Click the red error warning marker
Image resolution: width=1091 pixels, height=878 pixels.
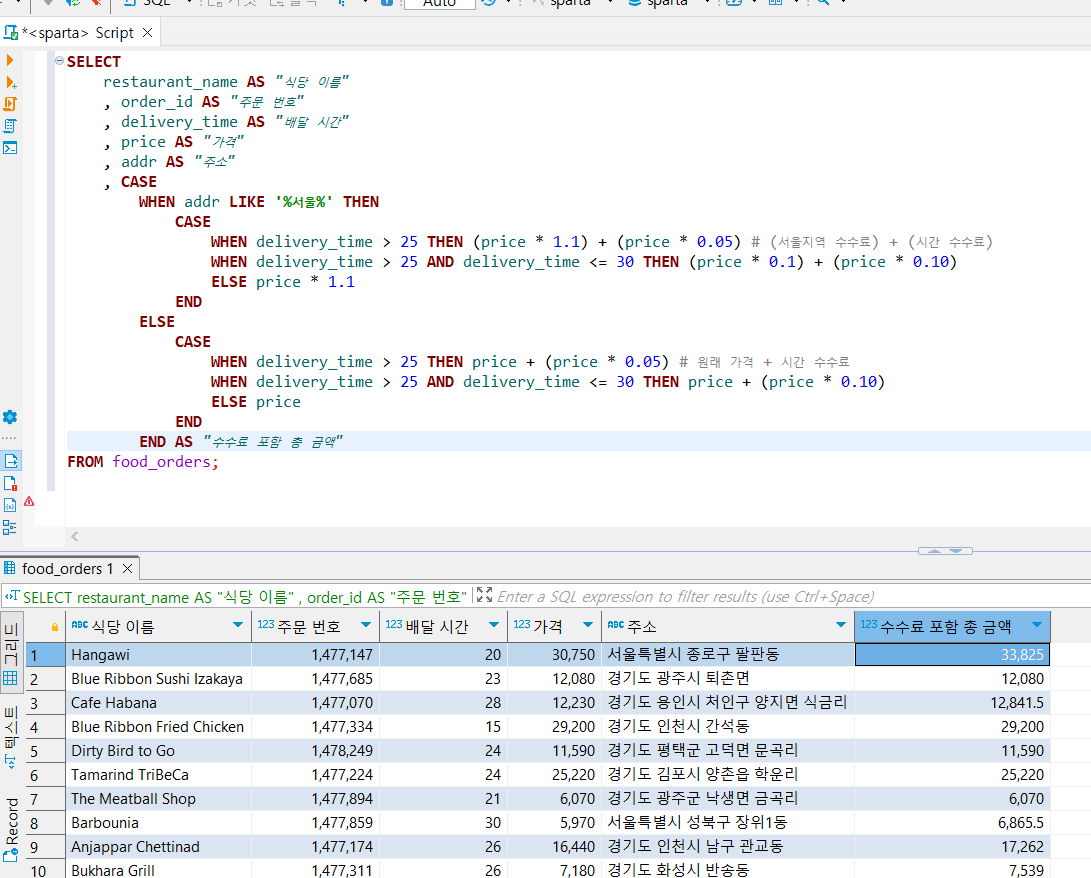[29, 501]
